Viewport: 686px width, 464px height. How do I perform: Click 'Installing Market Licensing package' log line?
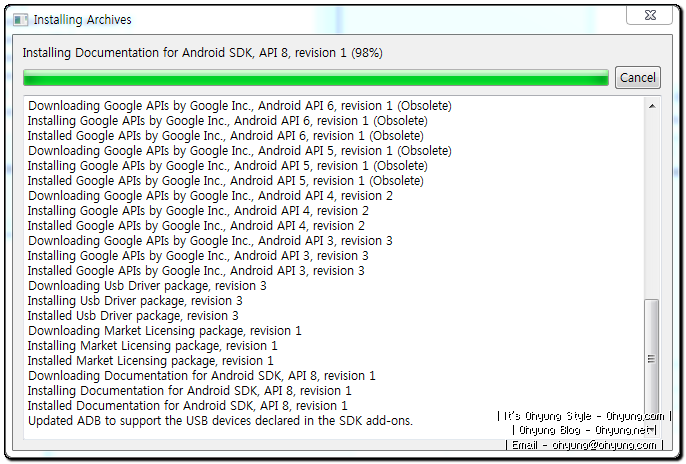point(153,346)
